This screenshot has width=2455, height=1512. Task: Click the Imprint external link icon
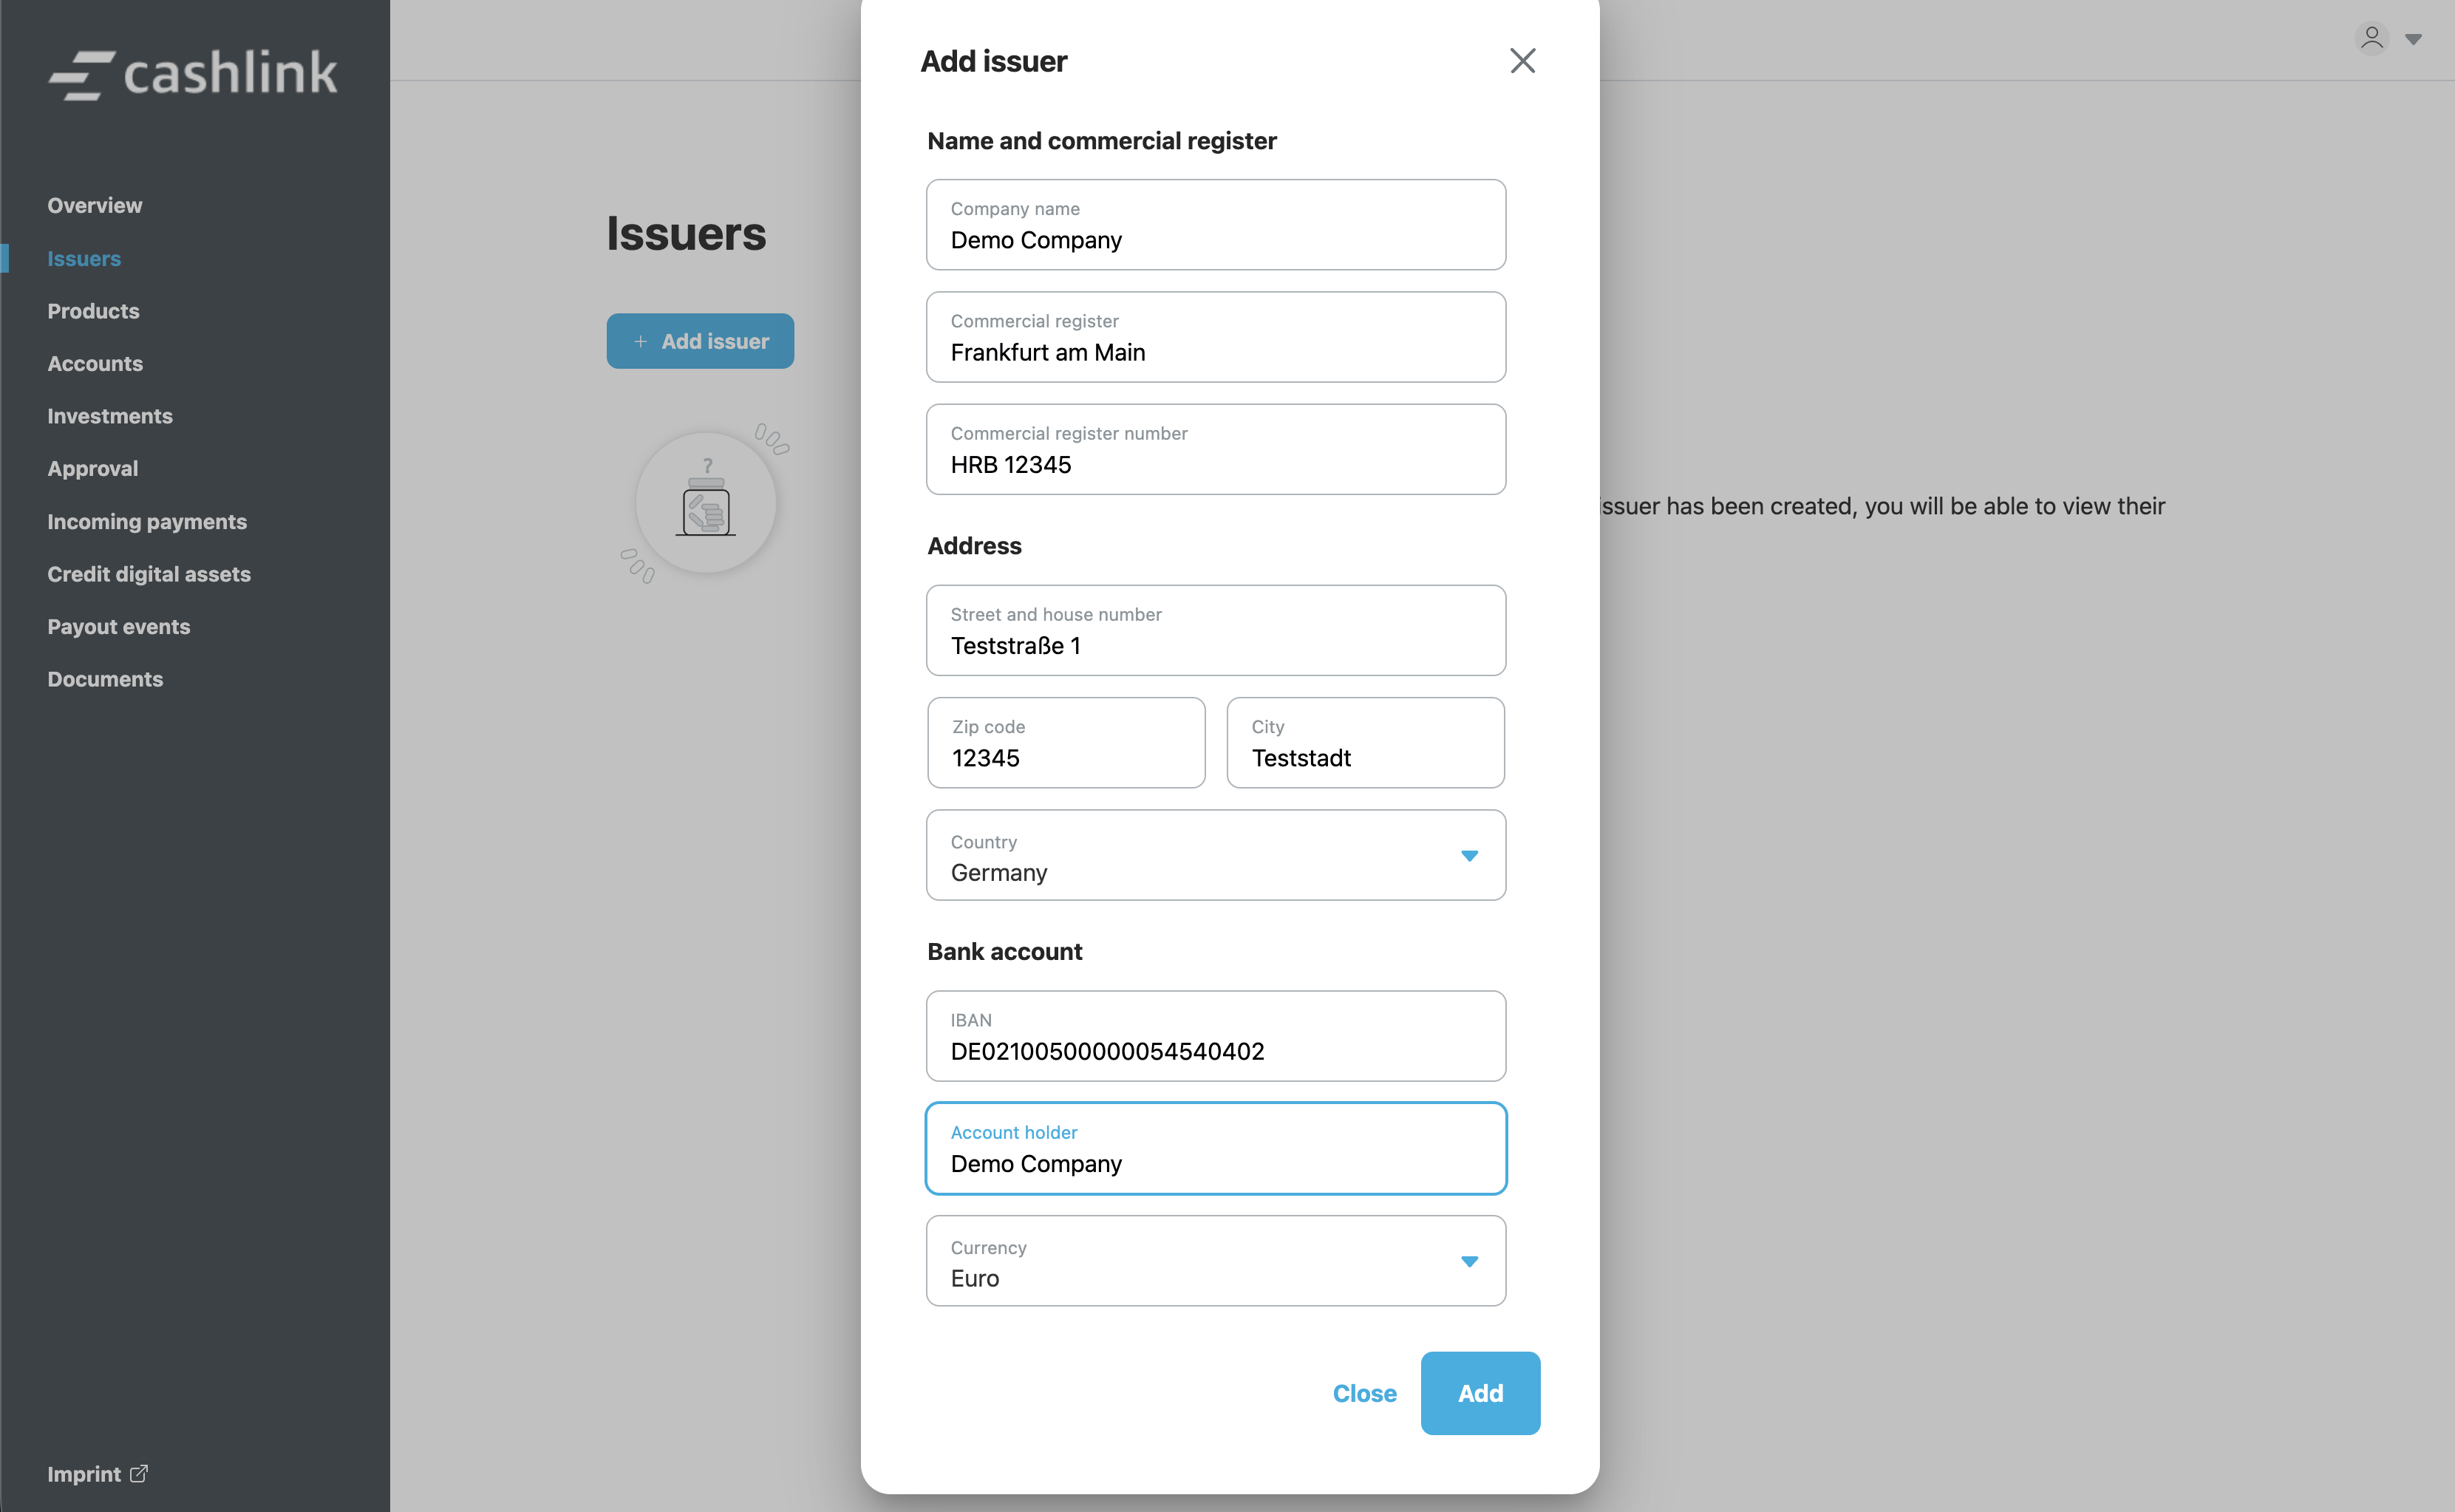coord(139,1473)
